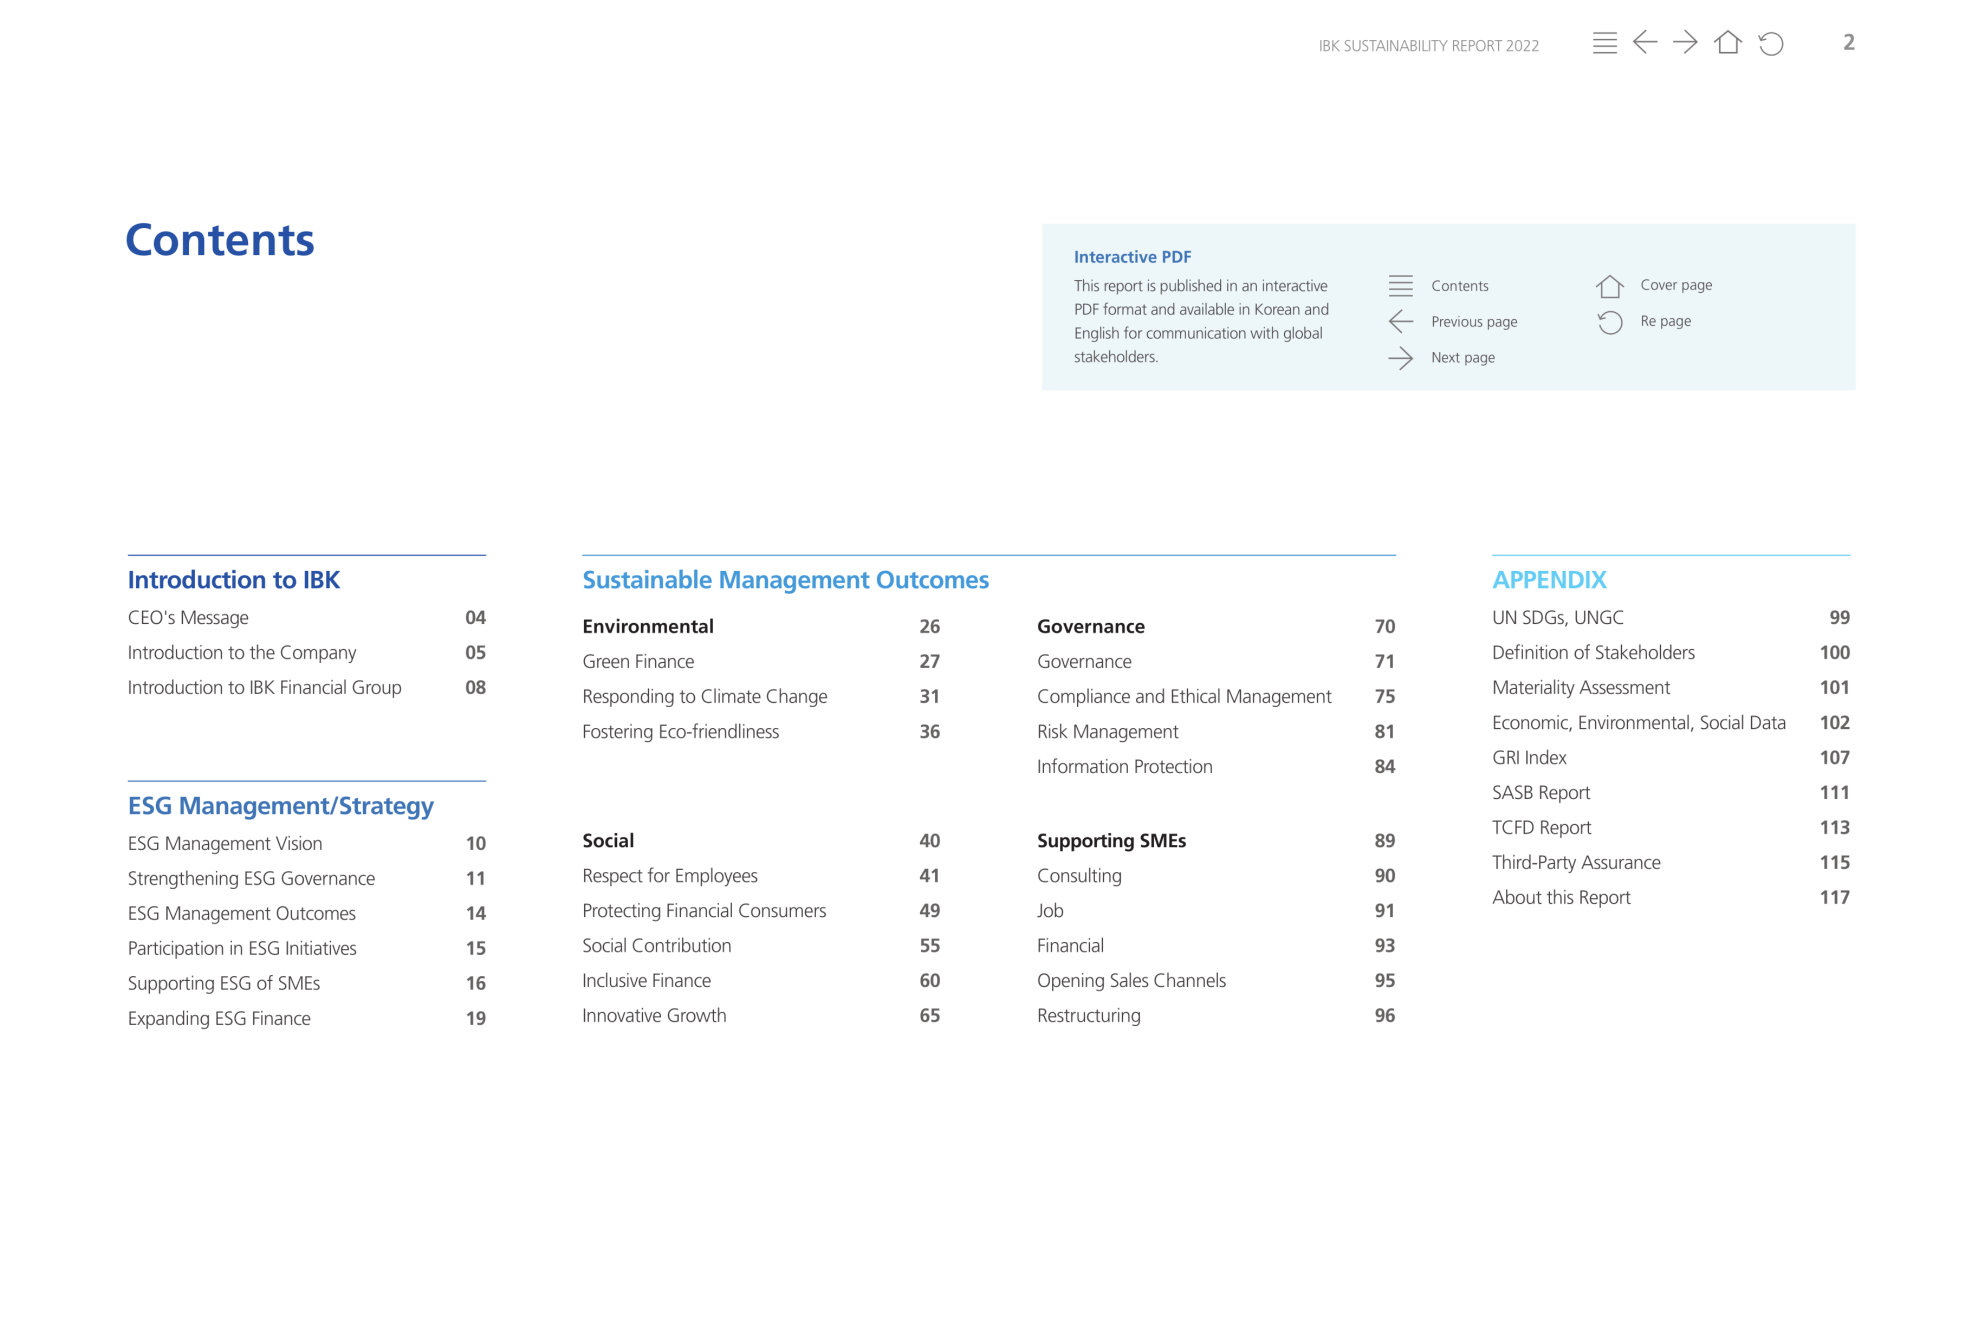Click the APPENDIX section title
Viewport: 1984px width, 1344px height.
click(1549, 580)
